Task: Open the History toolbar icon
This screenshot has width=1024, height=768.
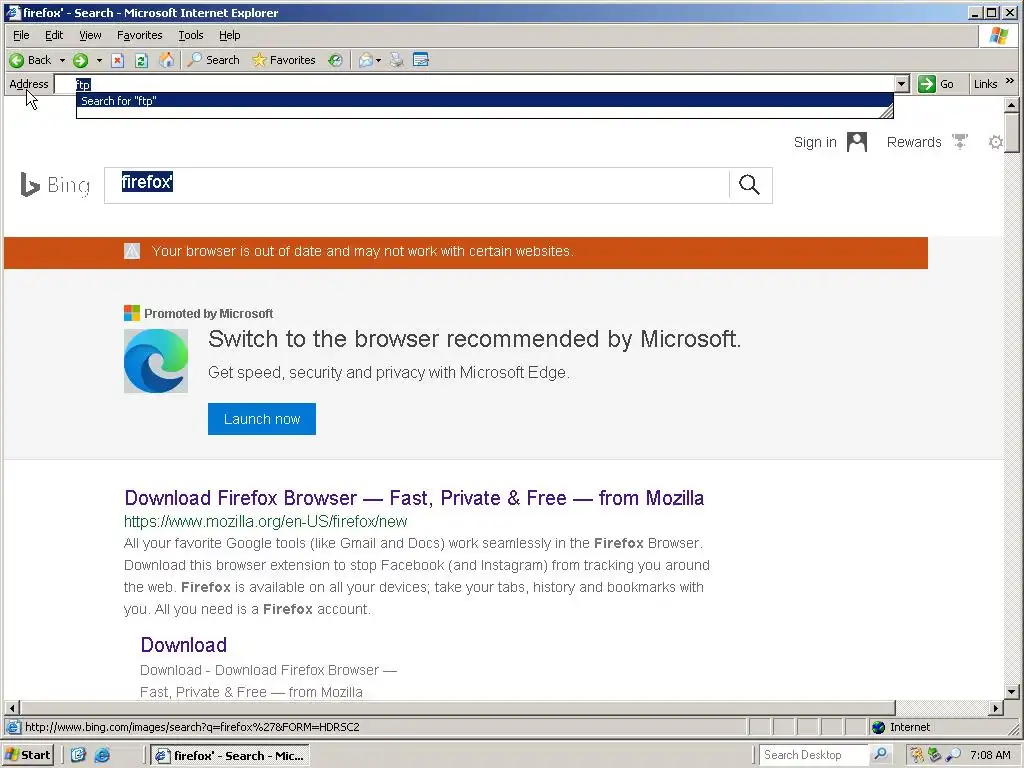Action: [335, 60]
